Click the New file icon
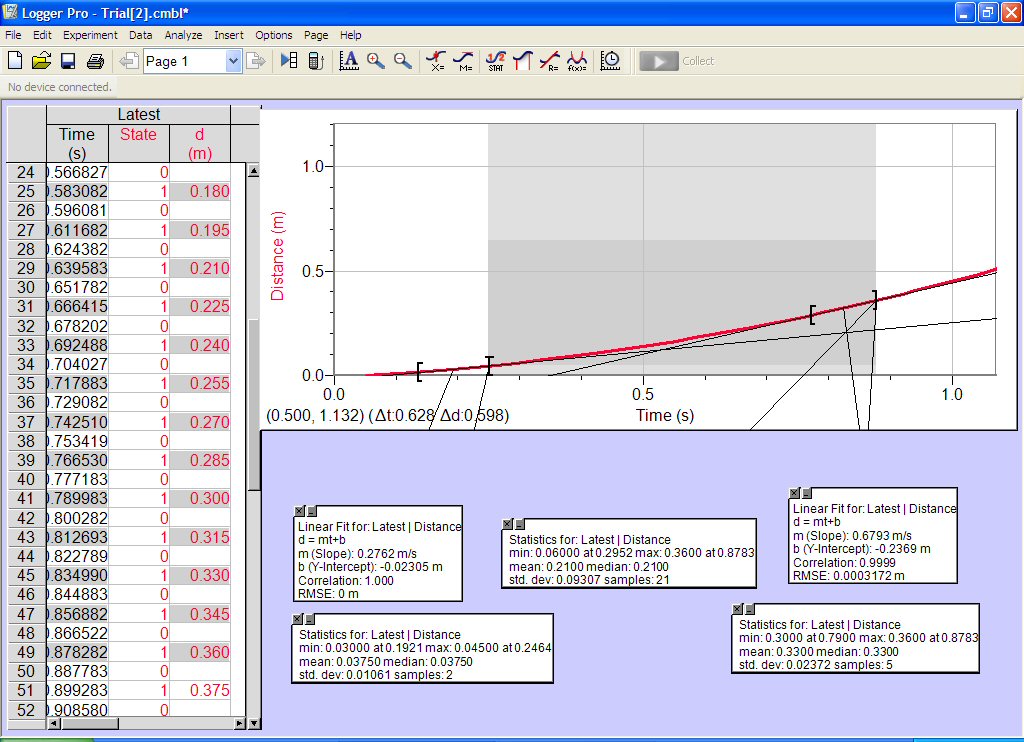The width and height of the screenshot is (1024, 742). [x=15, y=61]
